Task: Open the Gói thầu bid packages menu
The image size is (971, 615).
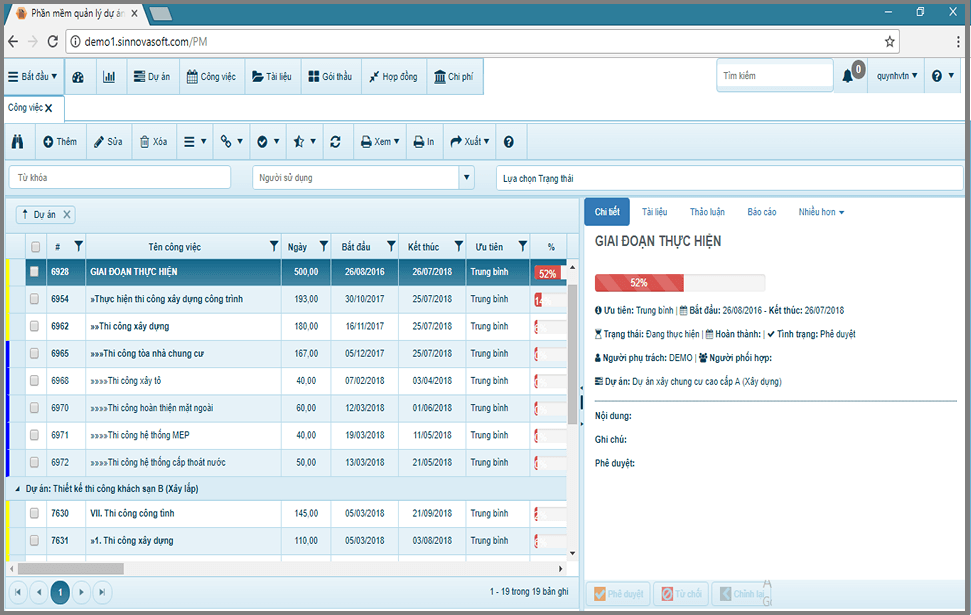Action: tap(330, 77)
